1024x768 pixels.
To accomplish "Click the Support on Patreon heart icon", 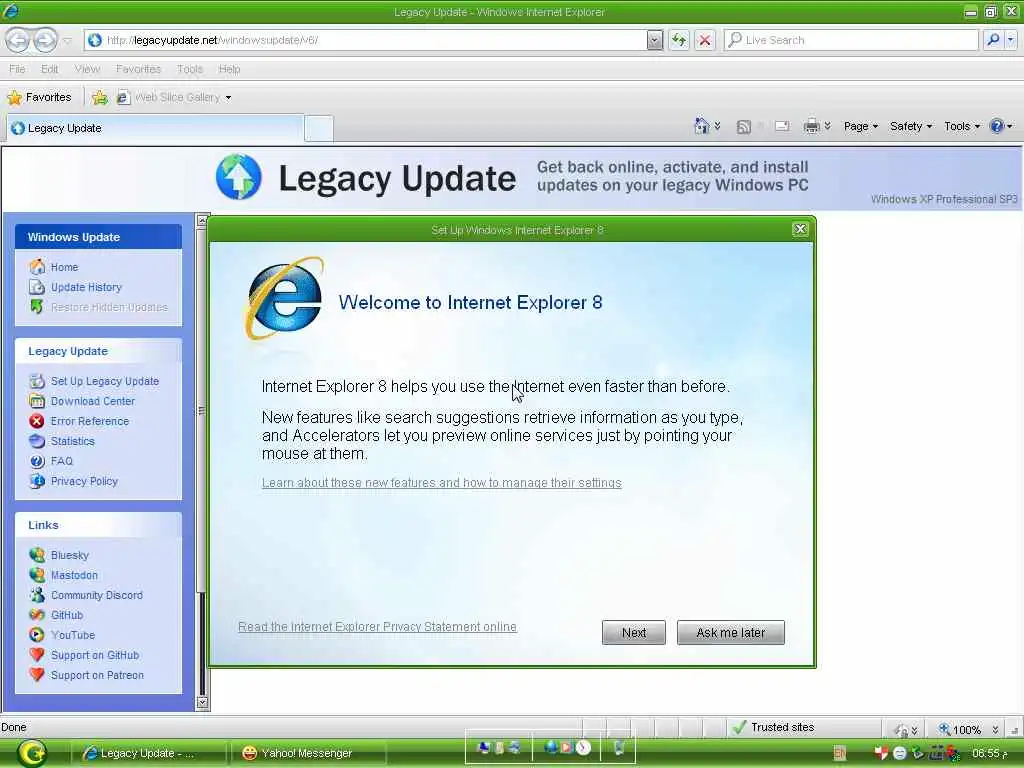I will click(x=37, y=675).
